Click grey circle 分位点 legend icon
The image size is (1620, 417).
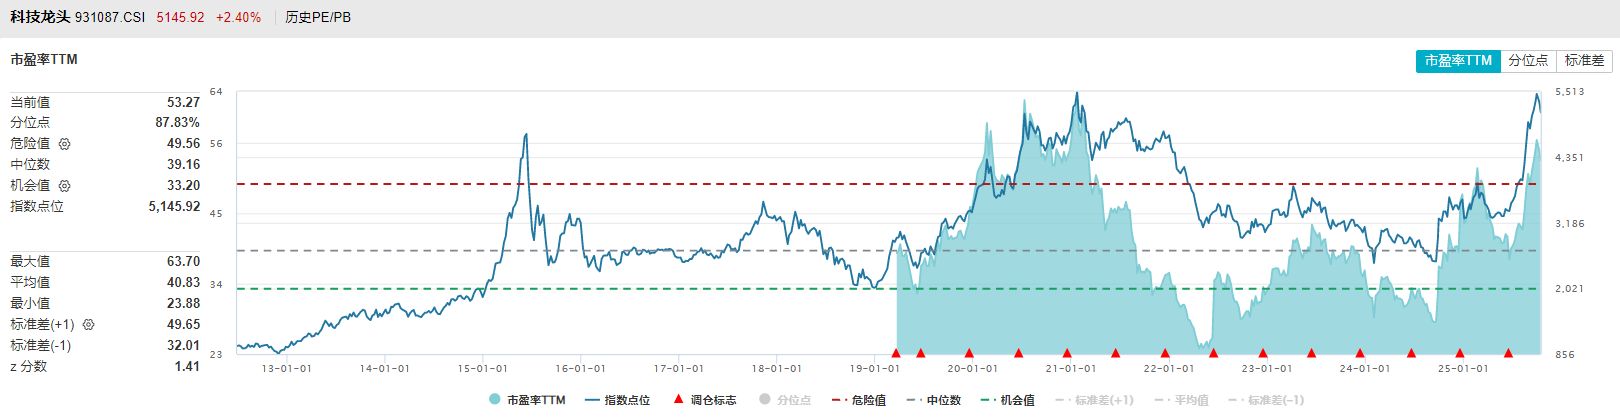click(765, 400)
